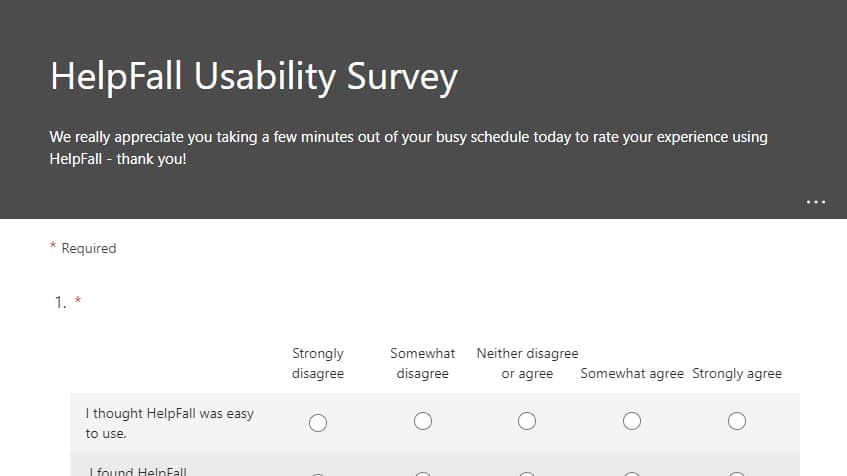Click the Strongly agree column header
The image size is (847, 476).
737,373
